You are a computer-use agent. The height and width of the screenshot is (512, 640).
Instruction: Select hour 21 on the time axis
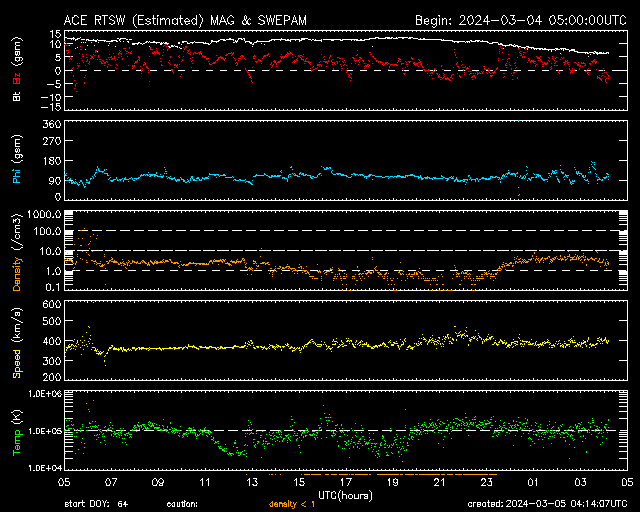click(439, 482)
